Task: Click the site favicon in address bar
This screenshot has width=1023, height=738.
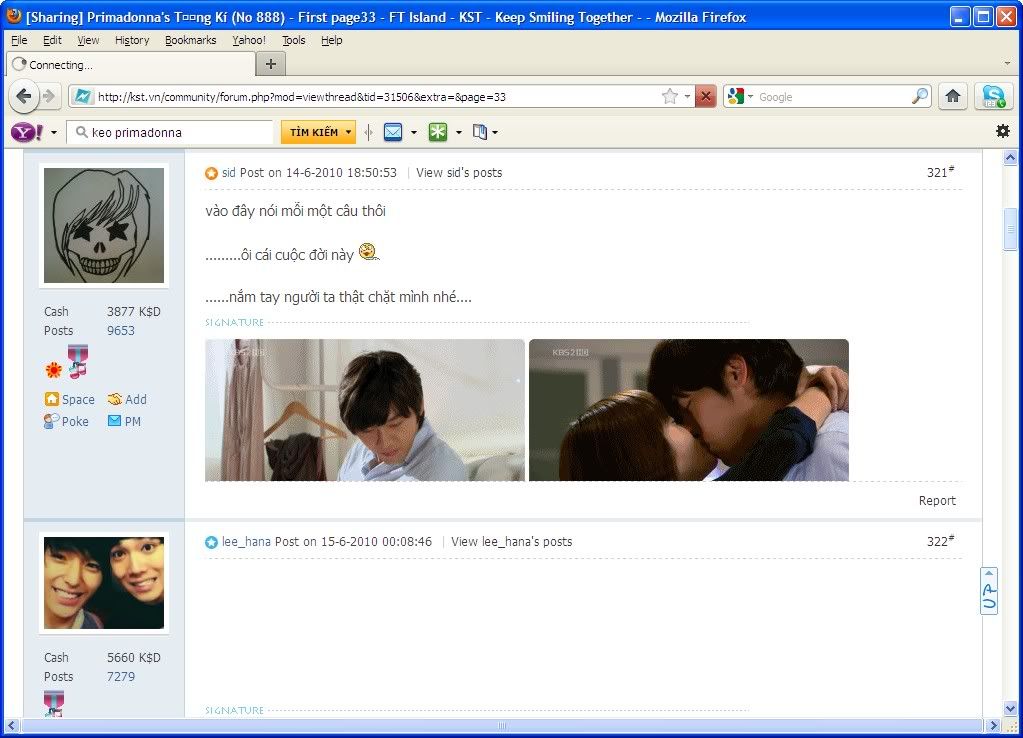Action: (x=83, y=97)
